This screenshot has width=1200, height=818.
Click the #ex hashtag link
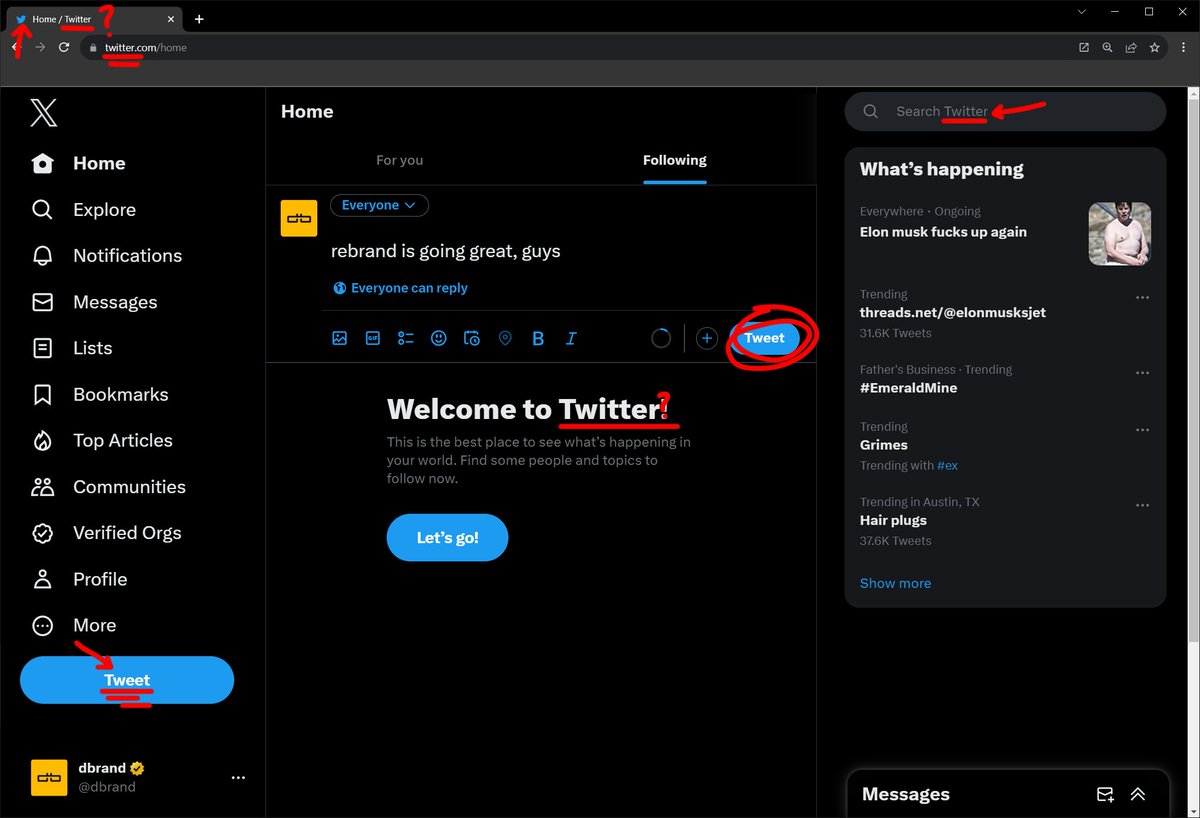point(947,465)
